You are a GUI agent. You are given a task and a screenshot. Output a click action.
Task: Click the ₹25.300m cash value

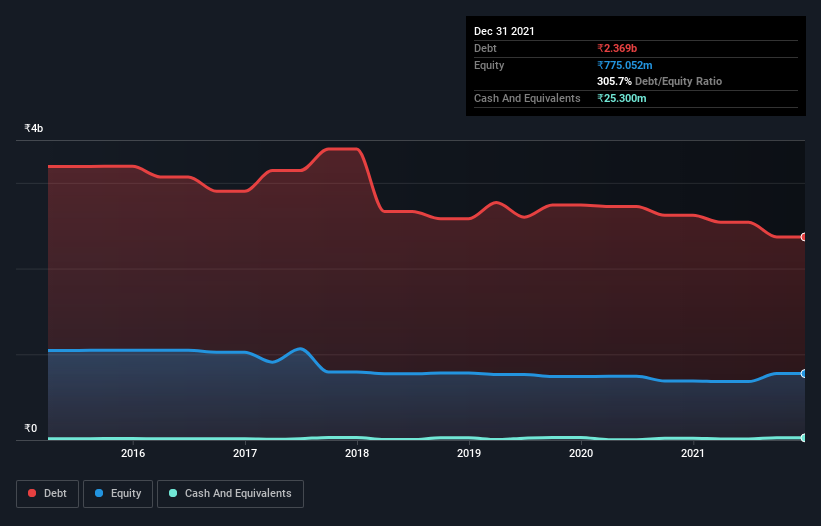pyautogui.click(x=622, y=98)
